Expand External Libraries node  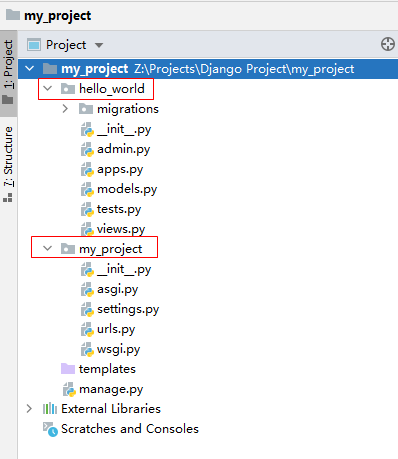point(29,409)
